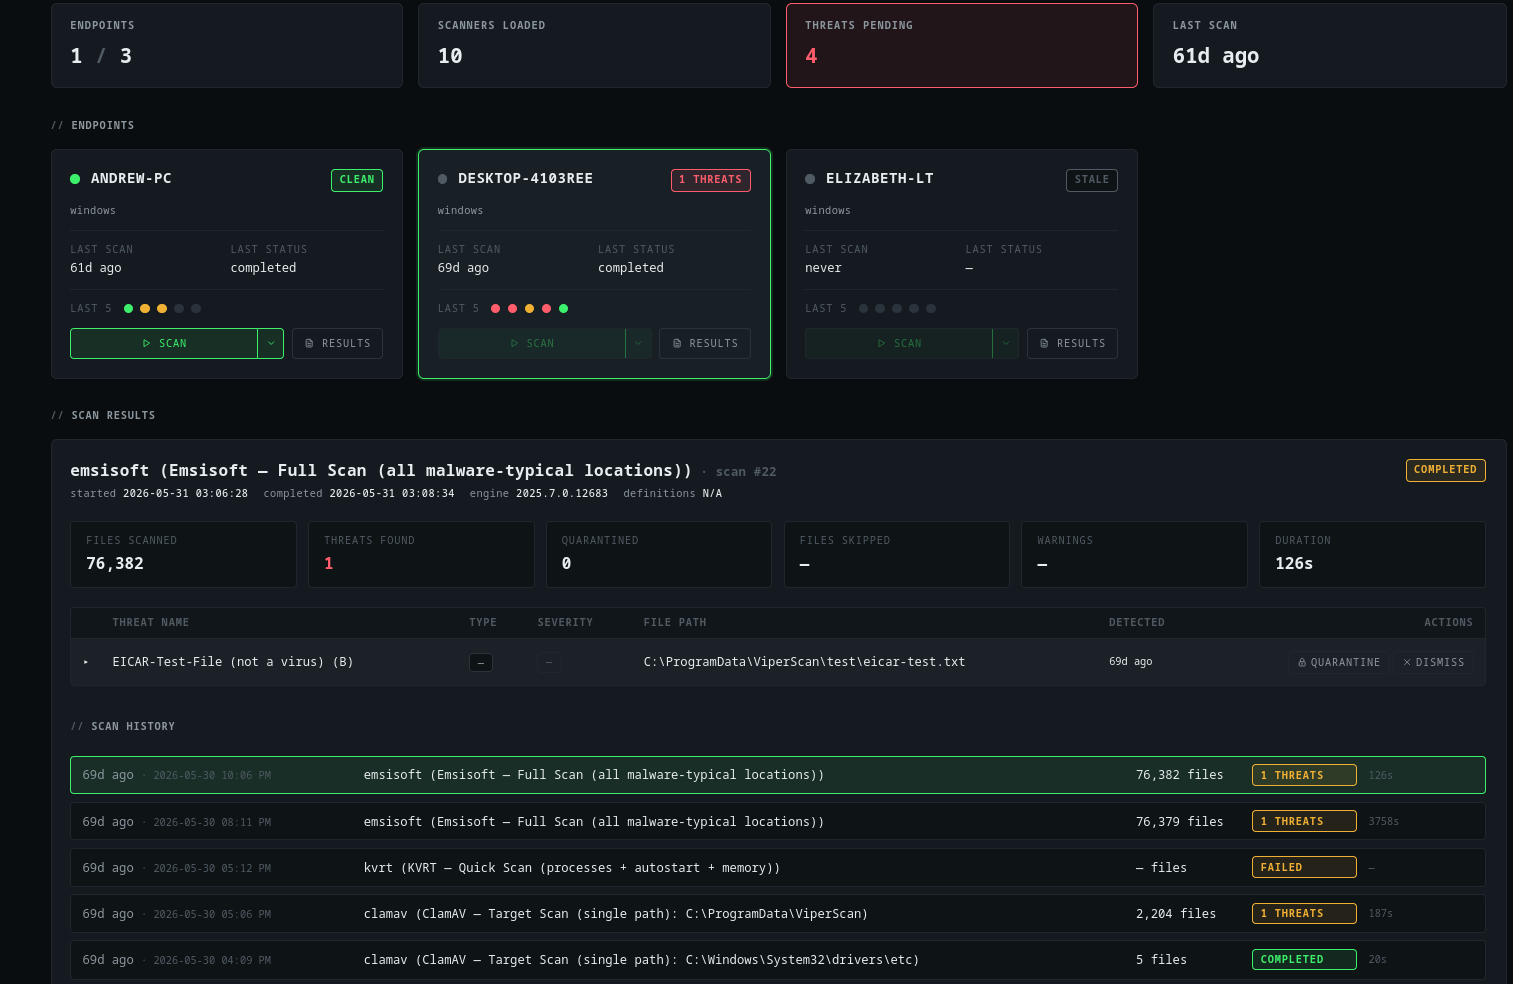Click the Warnings tile
1513x984 pixels.
pos(1134,554)
